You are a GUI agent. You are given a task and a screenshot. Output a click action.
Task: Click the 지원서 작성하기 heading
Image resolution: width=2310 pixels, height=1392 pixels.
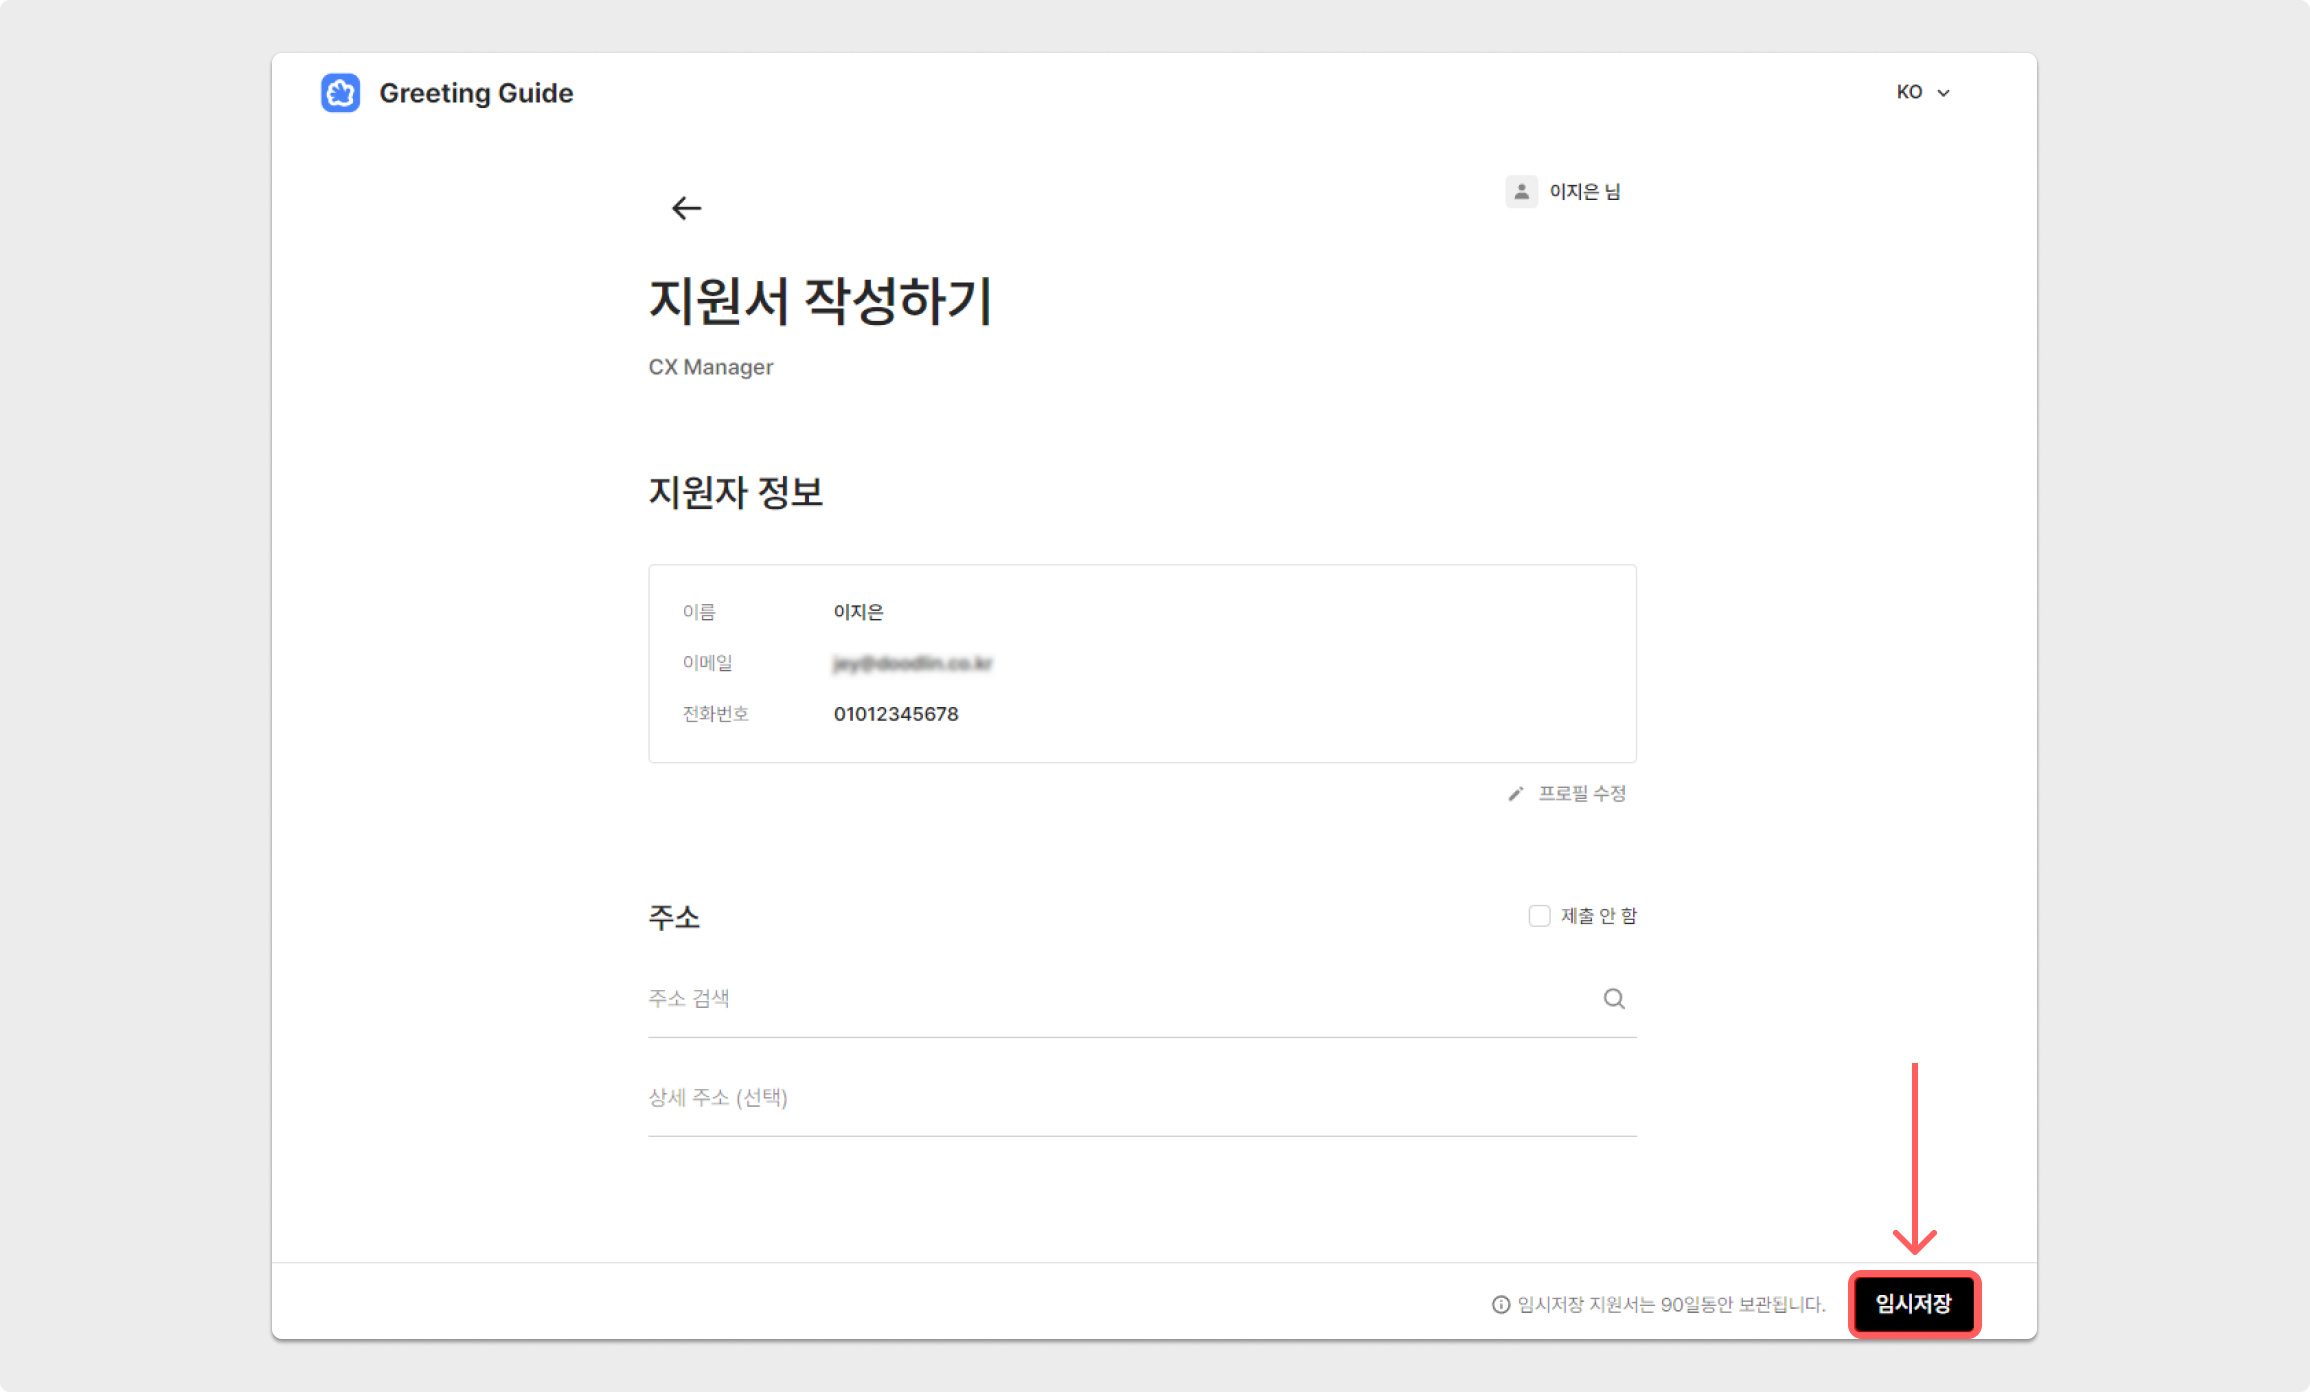pos(819,300)
